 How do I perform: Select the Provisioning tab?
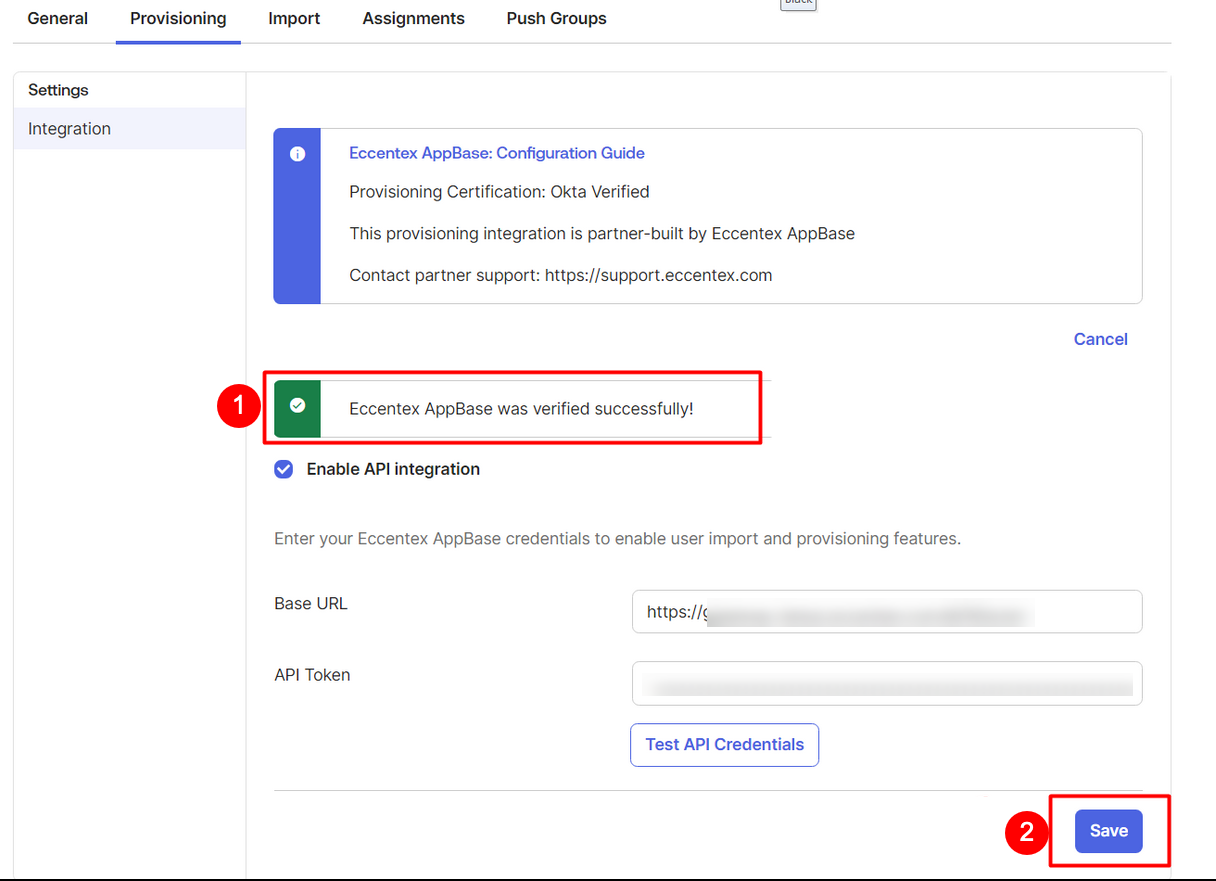[x=178, y=18]
